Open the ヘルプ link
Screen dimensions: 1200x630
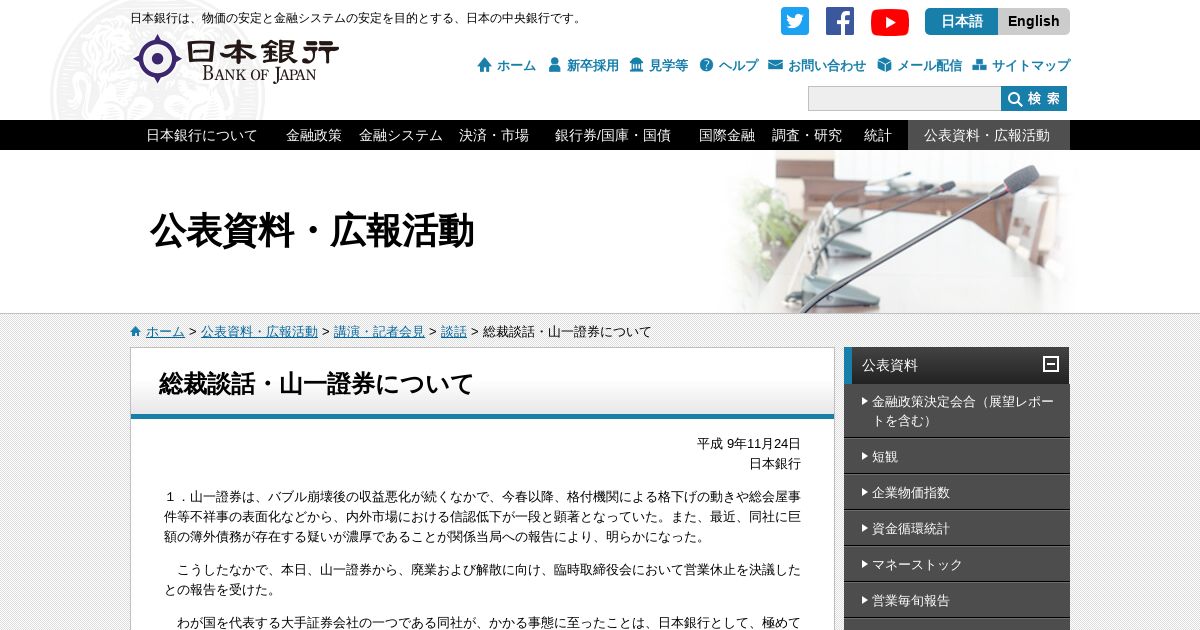click(739, 65)
